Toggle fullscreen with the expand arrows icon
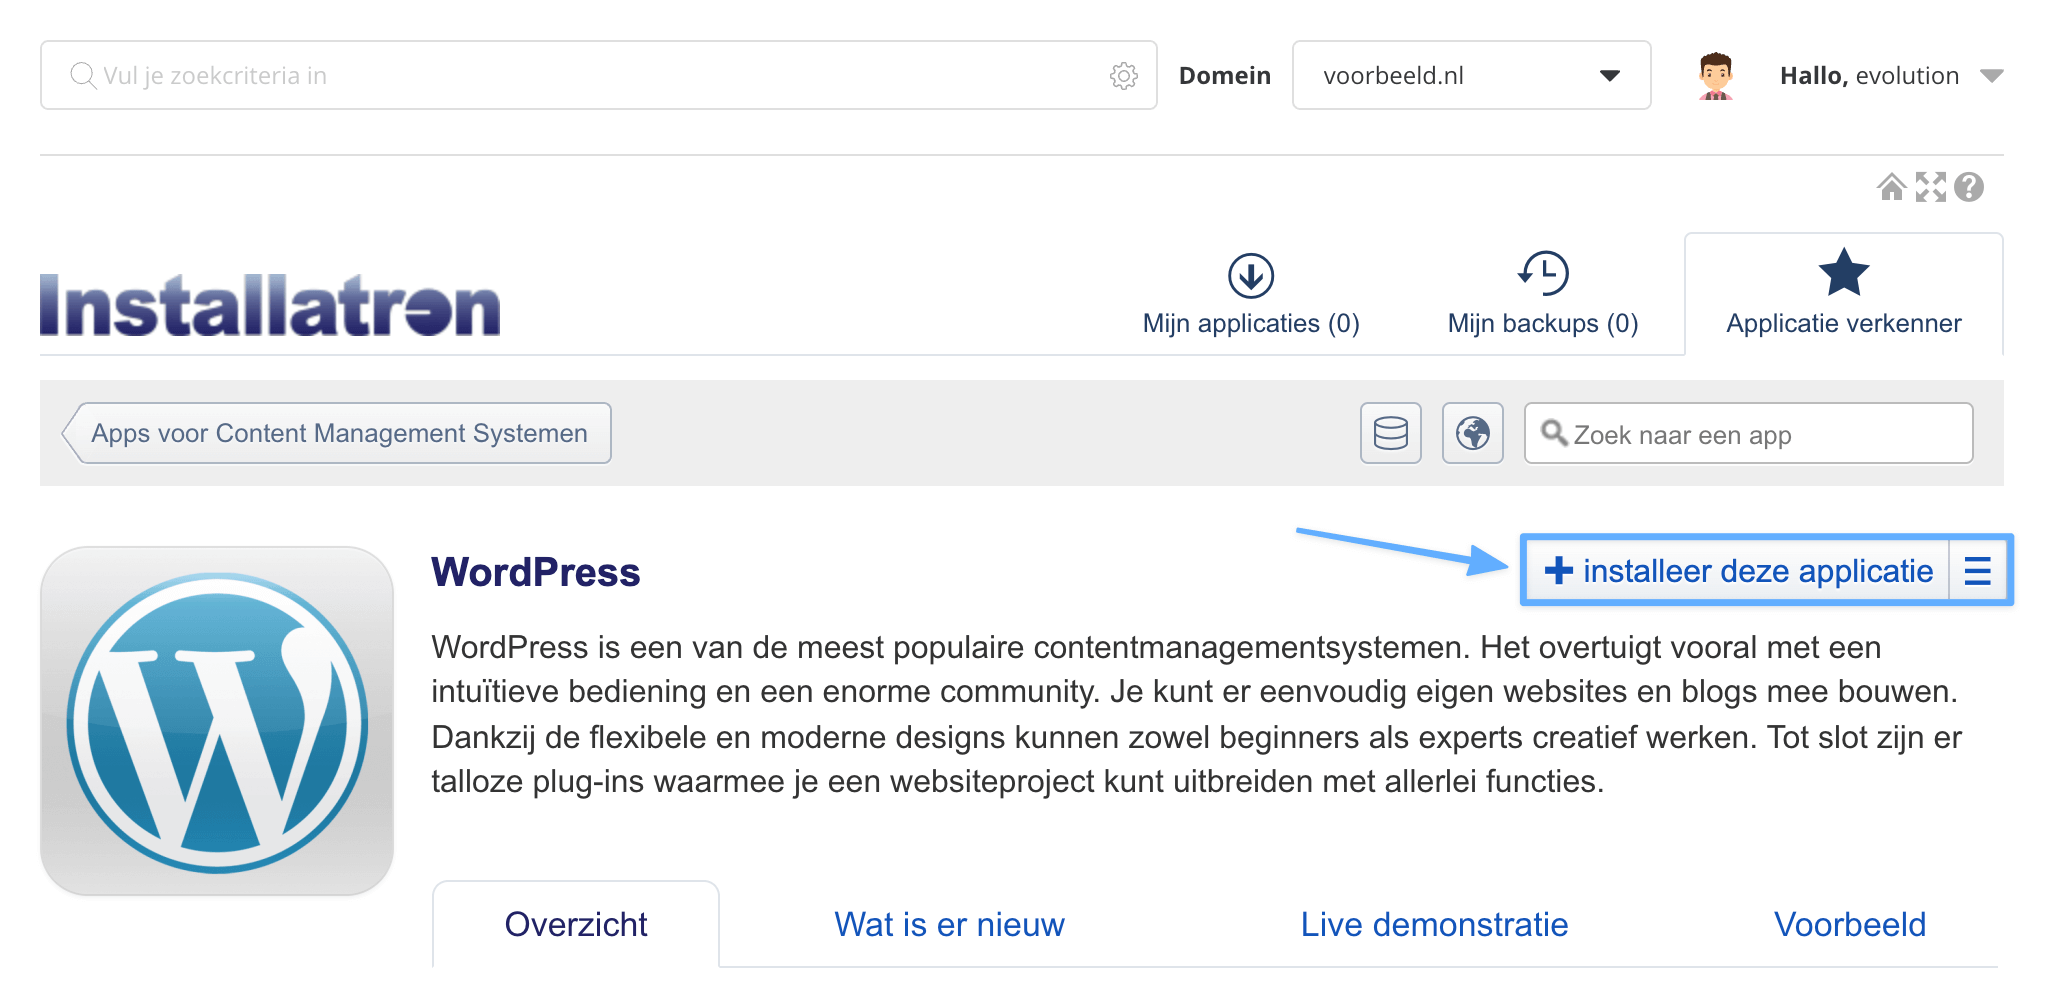Viewport: 2048px width, 1008px height. click(x=1930, y=187)
